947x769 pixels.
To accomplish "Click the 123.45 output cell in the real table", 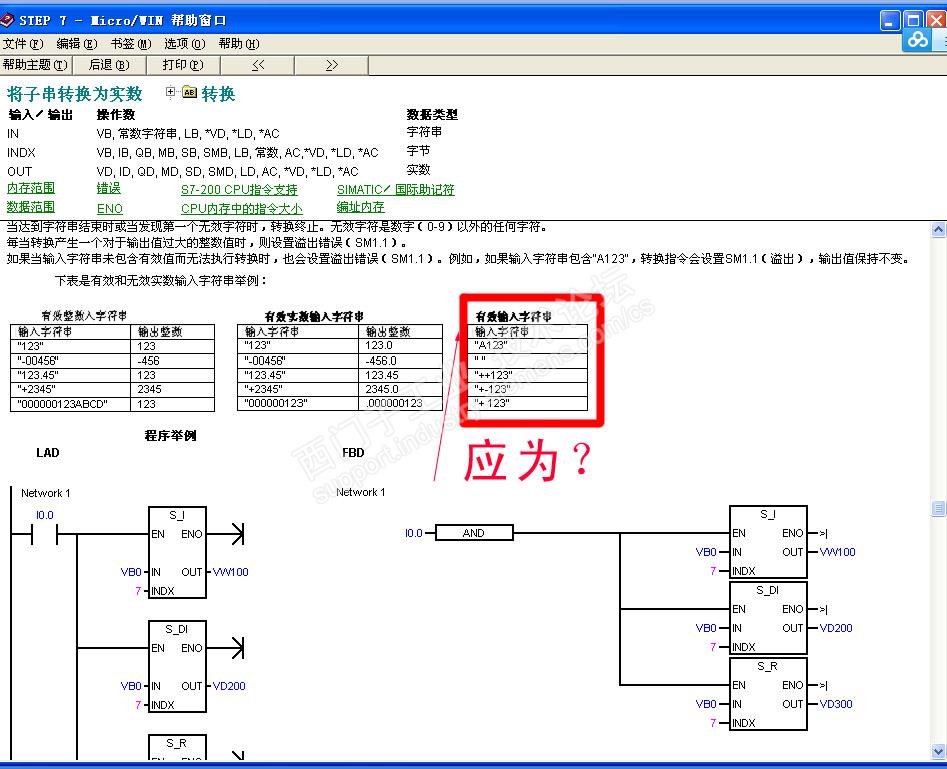I will tap(400, 375).
